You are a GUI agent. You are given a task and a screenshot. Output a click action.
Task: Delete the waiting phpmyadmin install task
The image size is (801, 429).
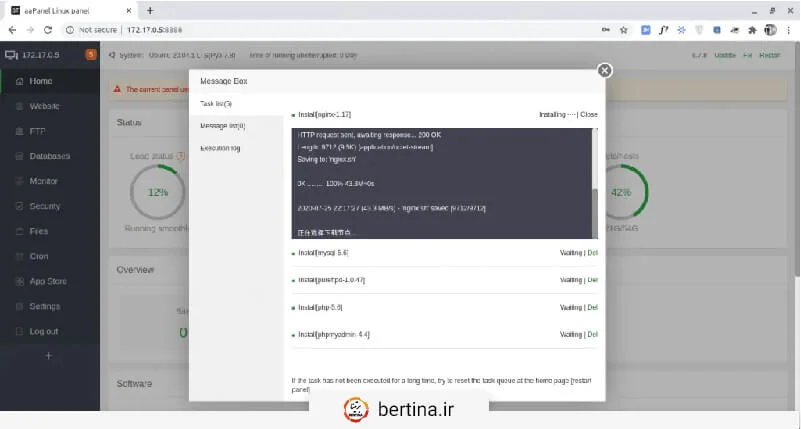click(x=592, y=334)
